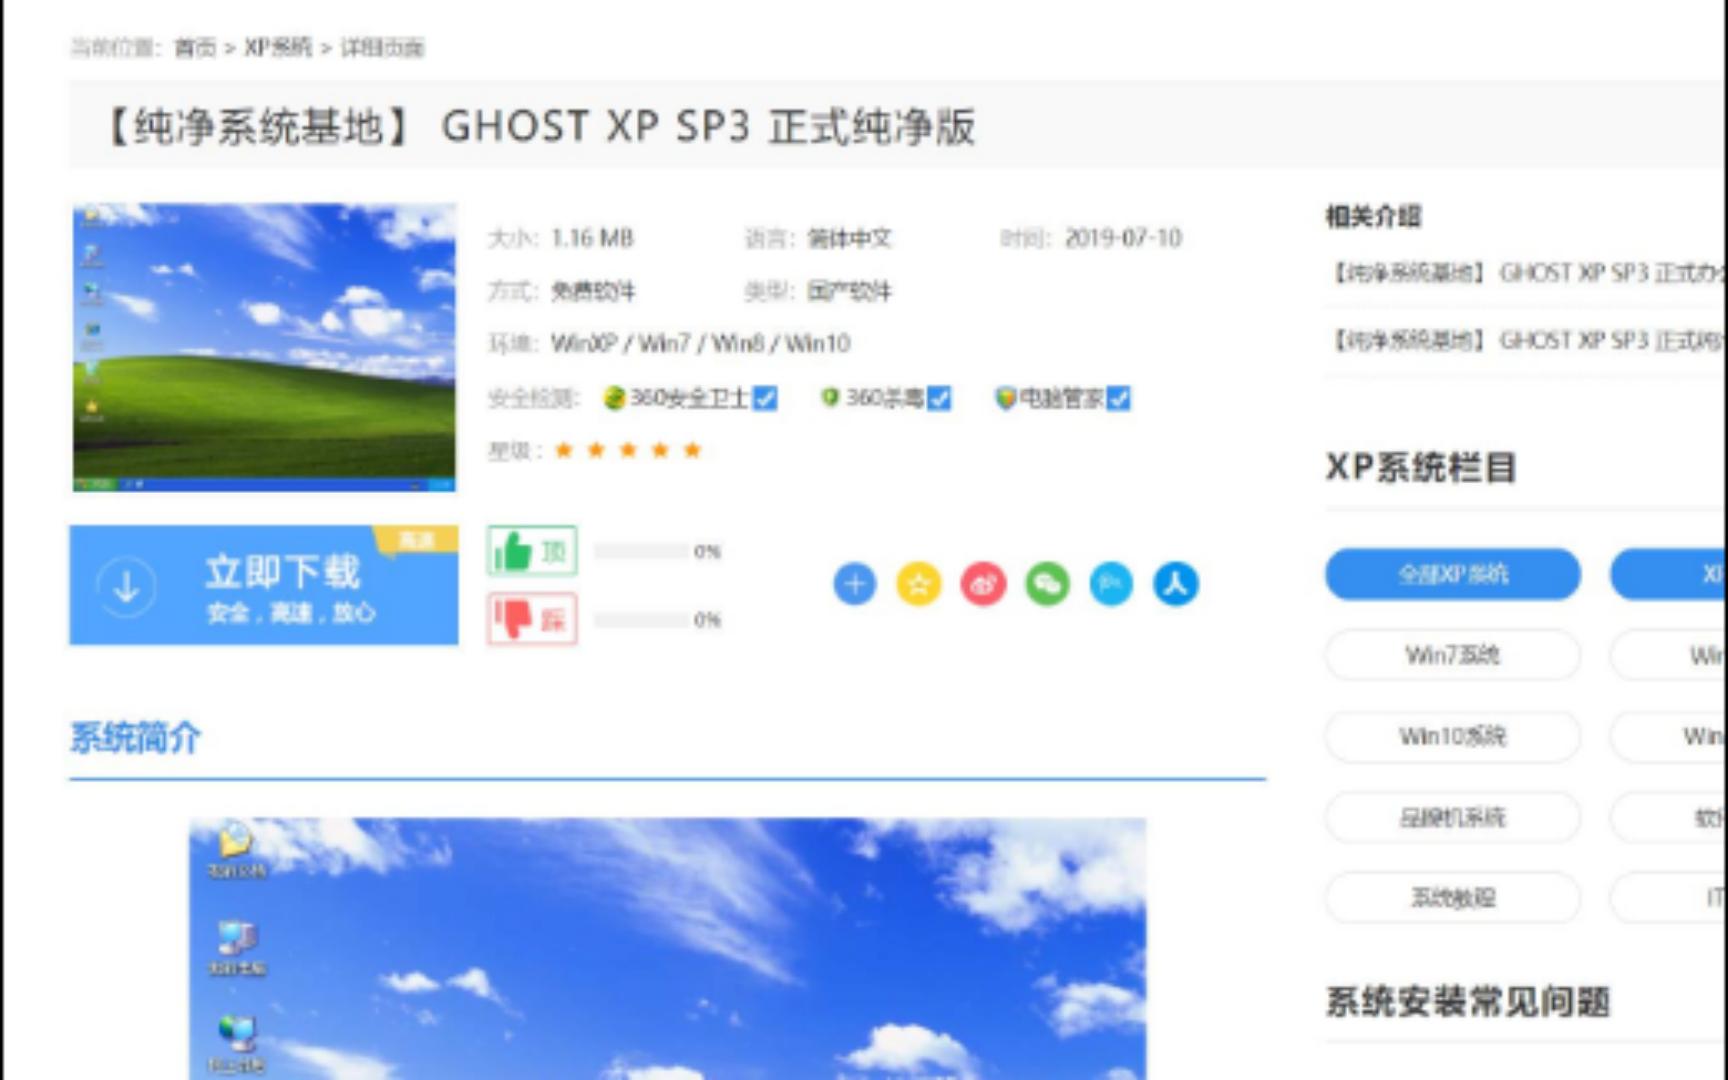The width and height of the screenshot is (1728, 1080).
Task: Click the blue plus share icon
Action: click(854, 584)
